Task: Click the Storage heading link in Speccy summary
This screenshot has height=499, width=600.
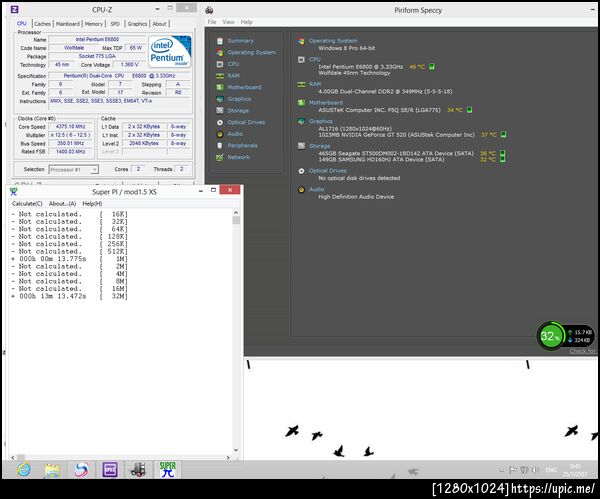Action: (x=320, y=146)
